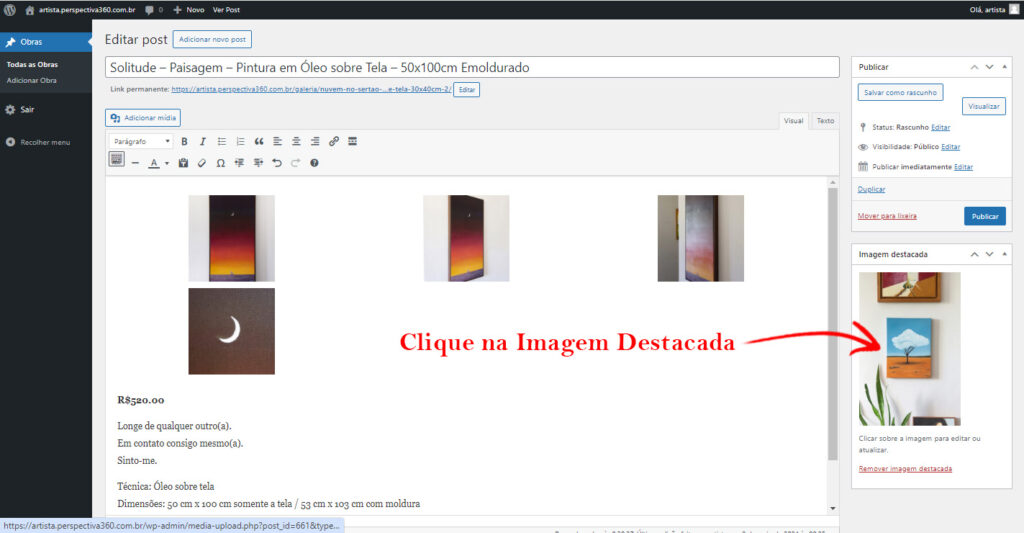The width and height of the screenshot is (1024, 533).
Task: Increase paragraph indent
Action: [x=258, y=163]
